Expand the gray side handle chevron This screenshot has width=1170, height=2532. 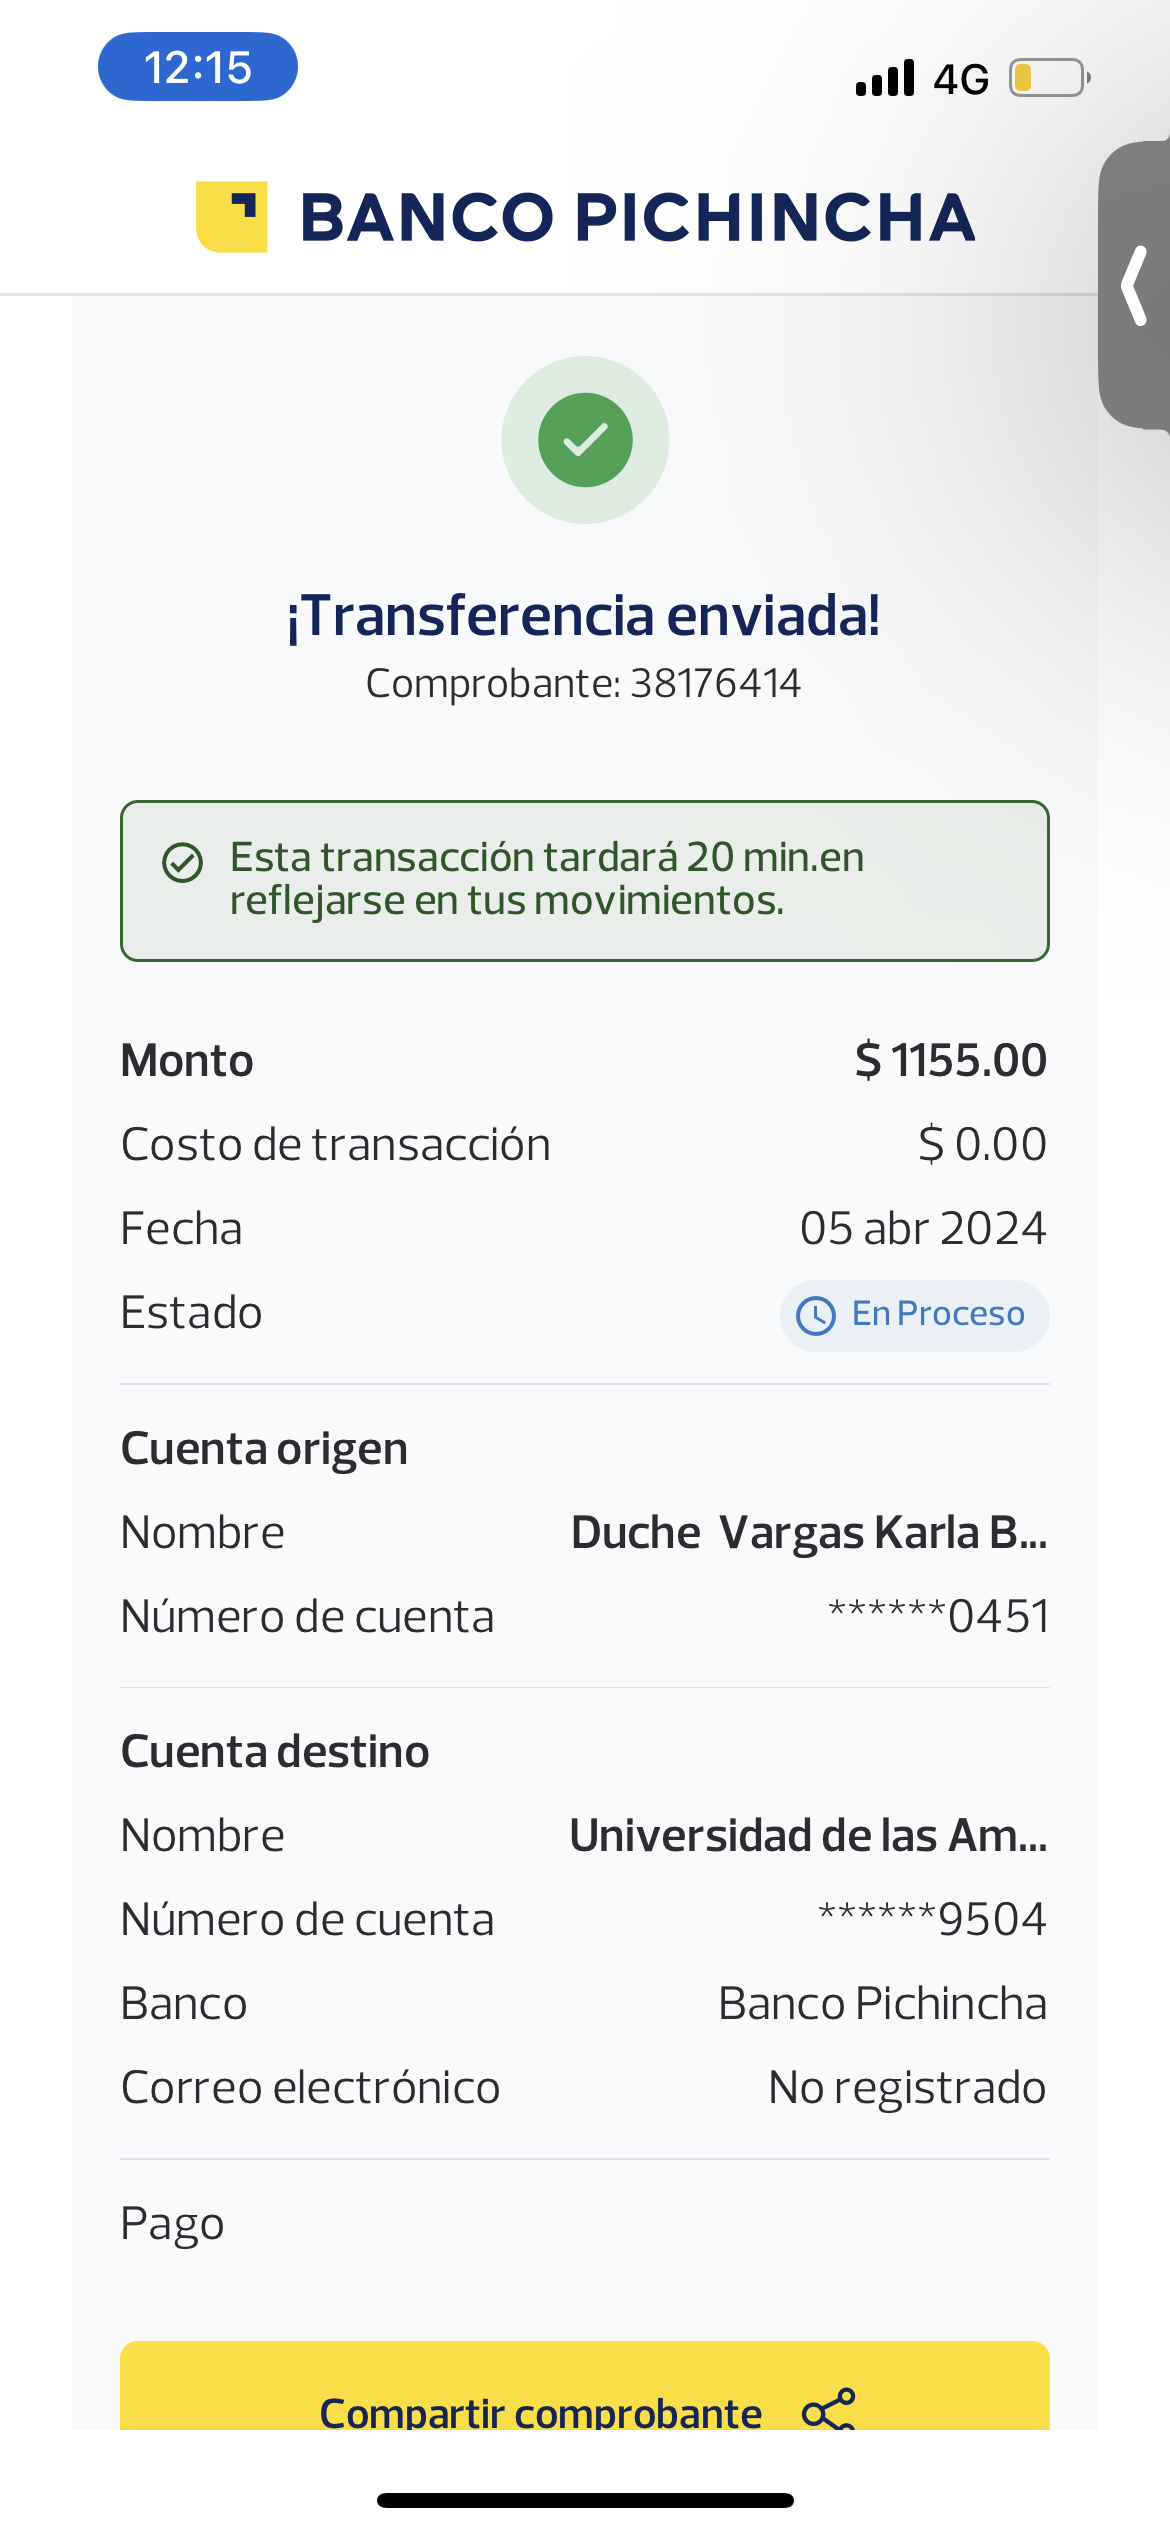point(1134,286)
